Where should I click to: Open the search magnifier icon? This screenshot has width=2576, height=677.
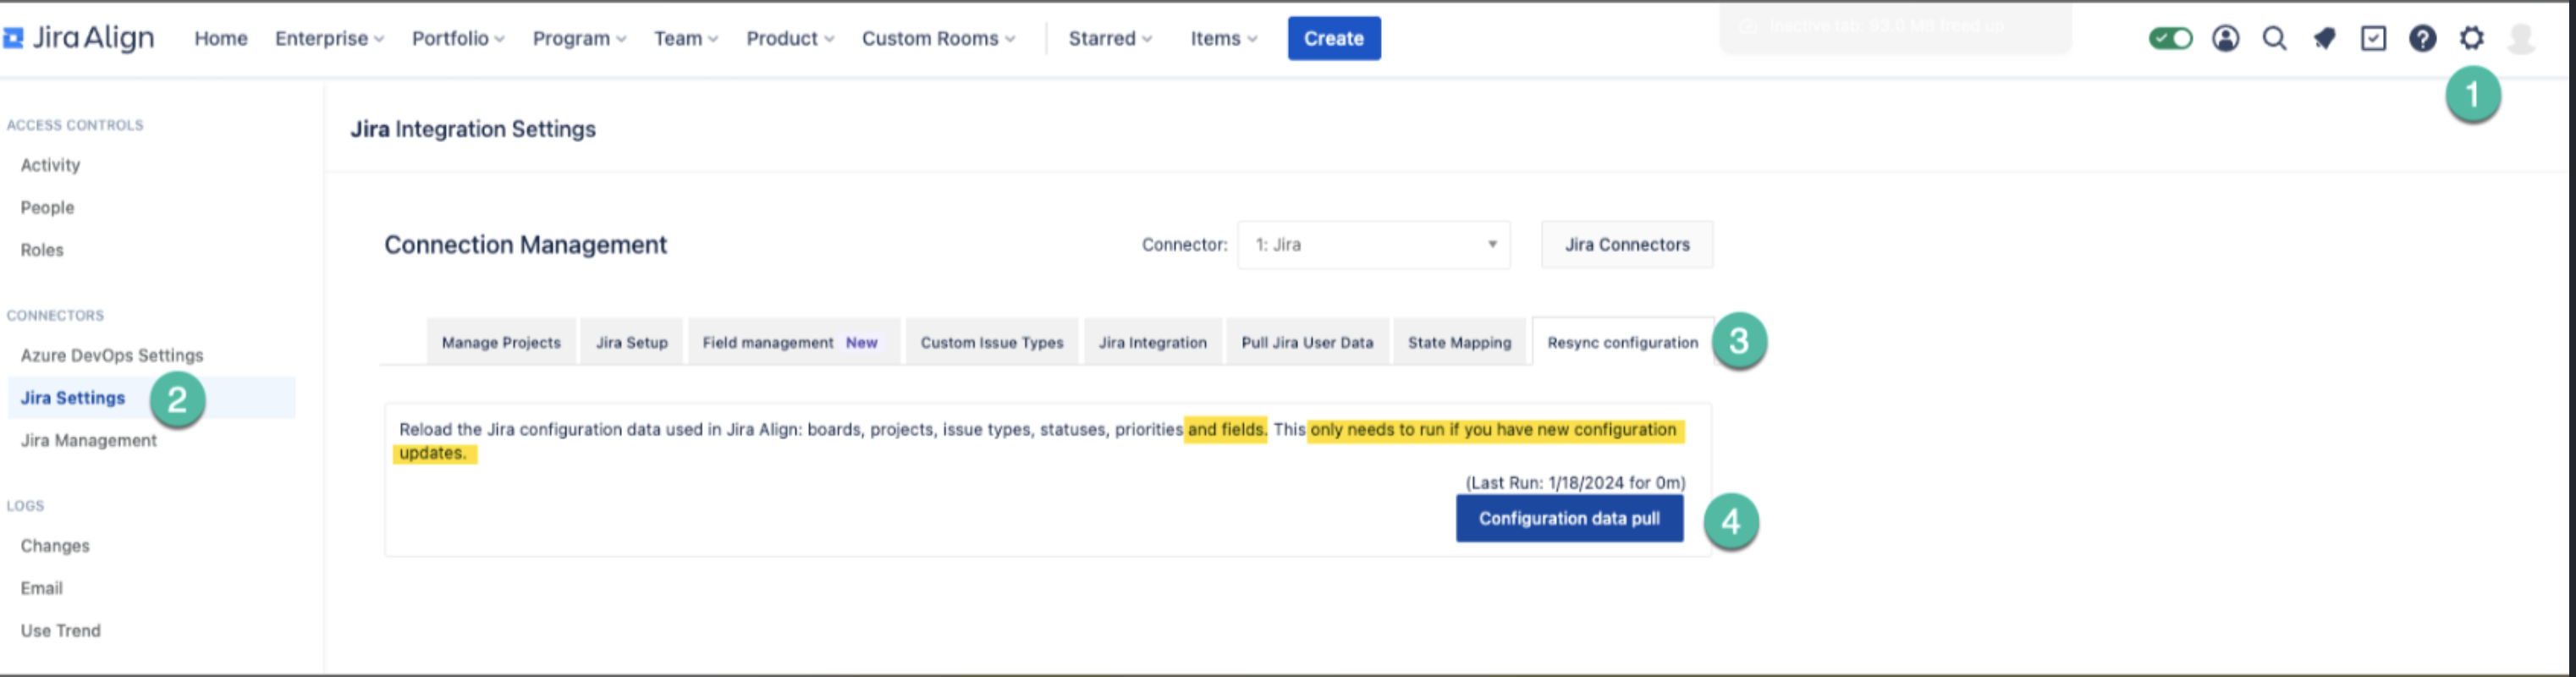click(x=2274, y=38)
